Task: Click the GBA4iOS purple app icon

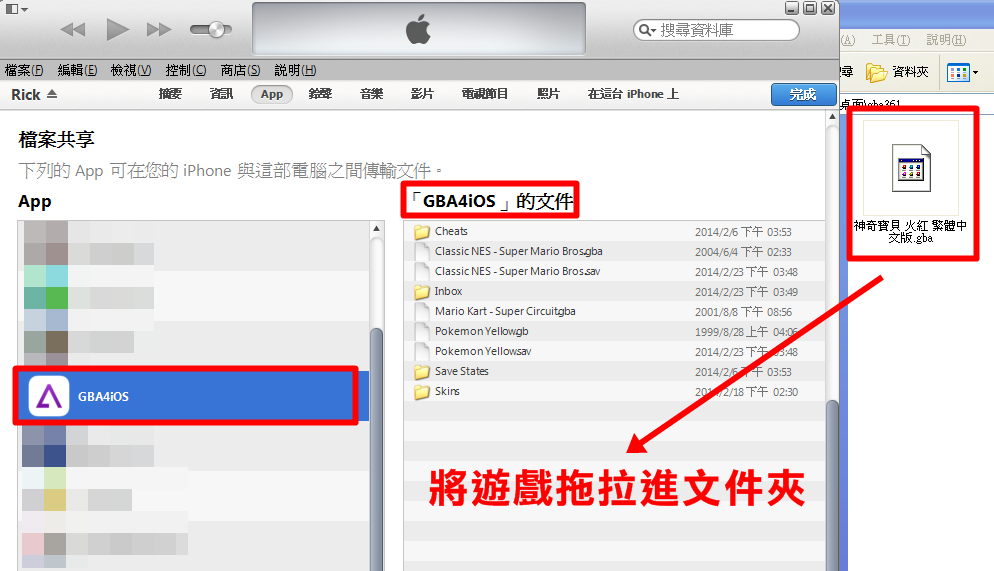Action: (x=49, y=397)
